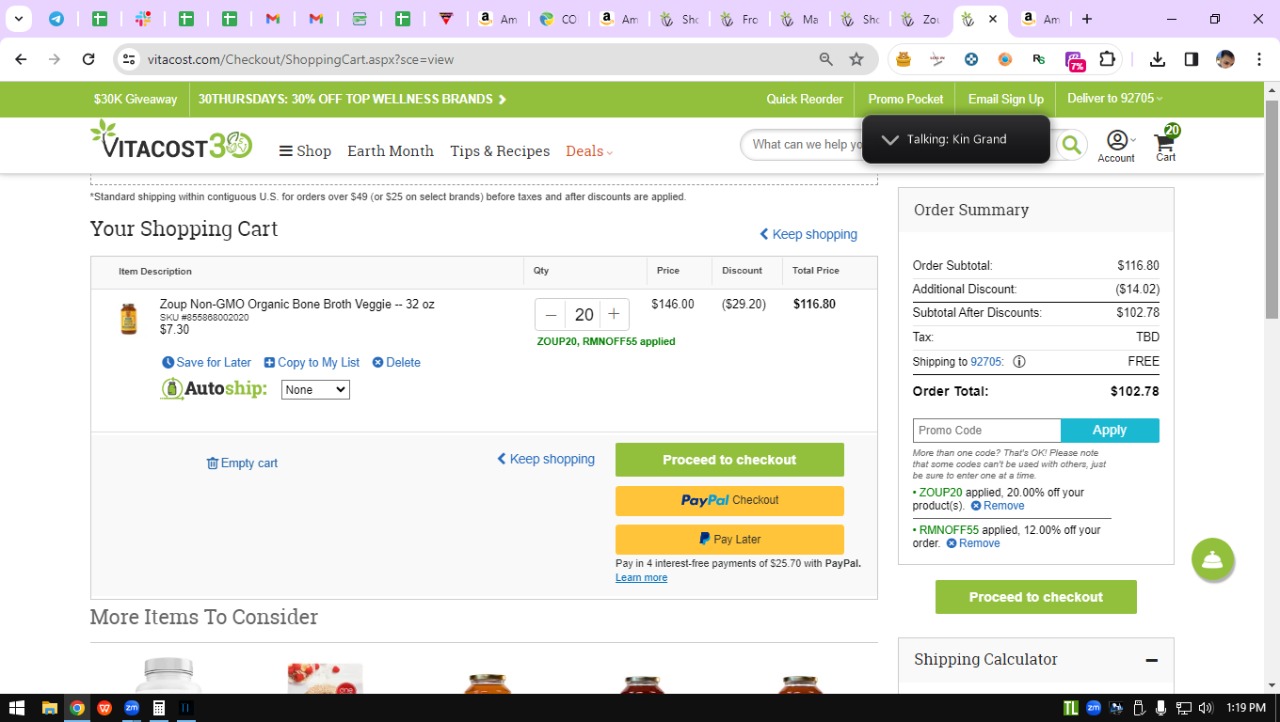This screenshot has height=722, width=1280.
Task: Click Keep shopping beside Your Shopping Cart
Action: tap(808, 234)
